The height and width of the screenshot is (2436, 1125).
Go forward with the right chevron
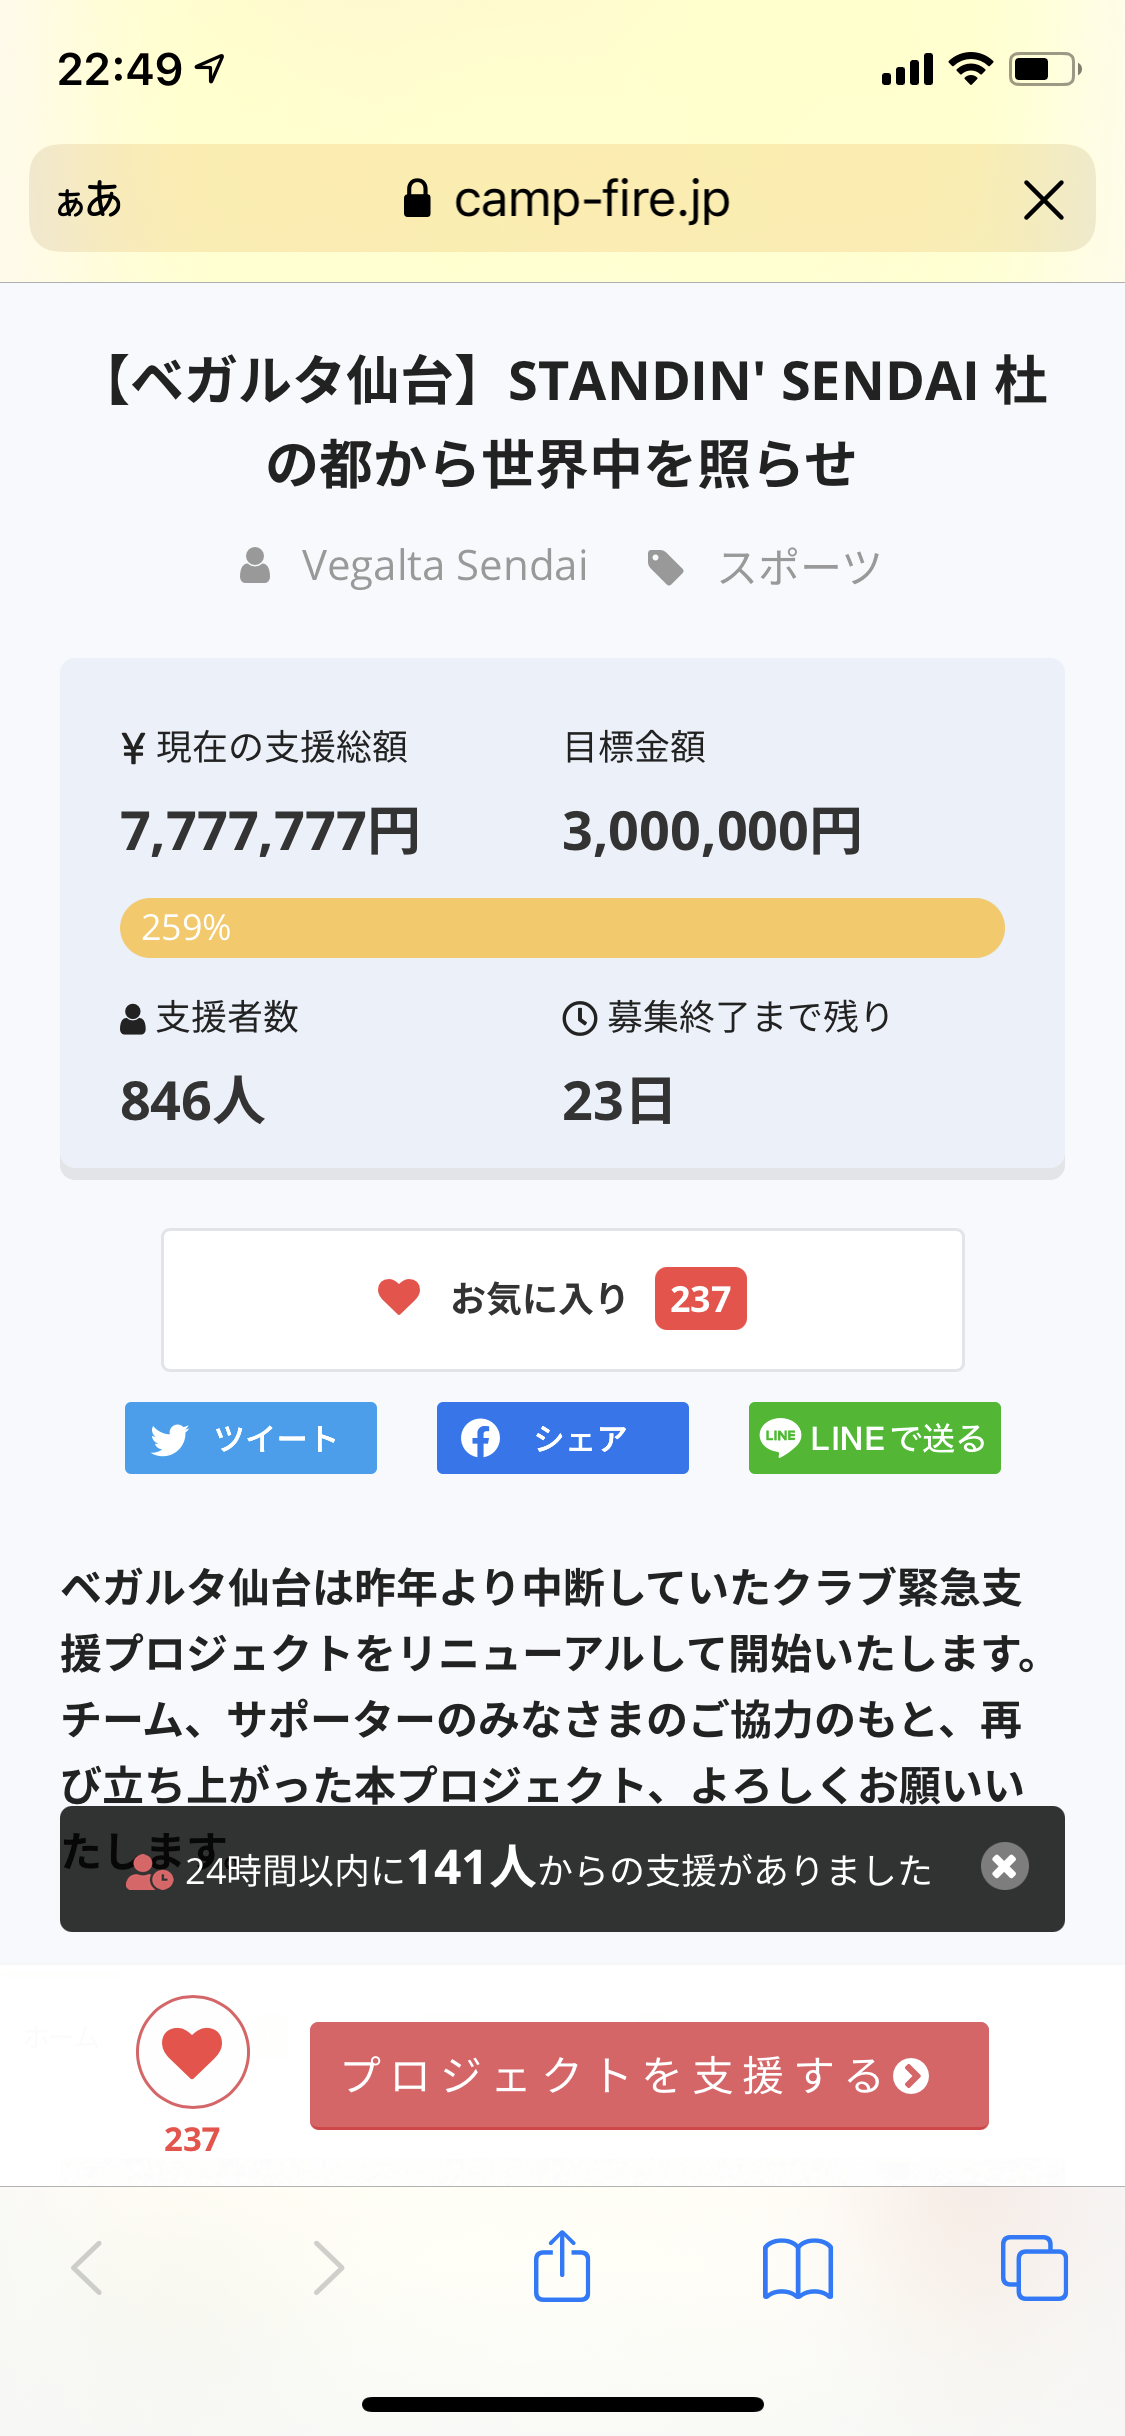(328, 2268)
